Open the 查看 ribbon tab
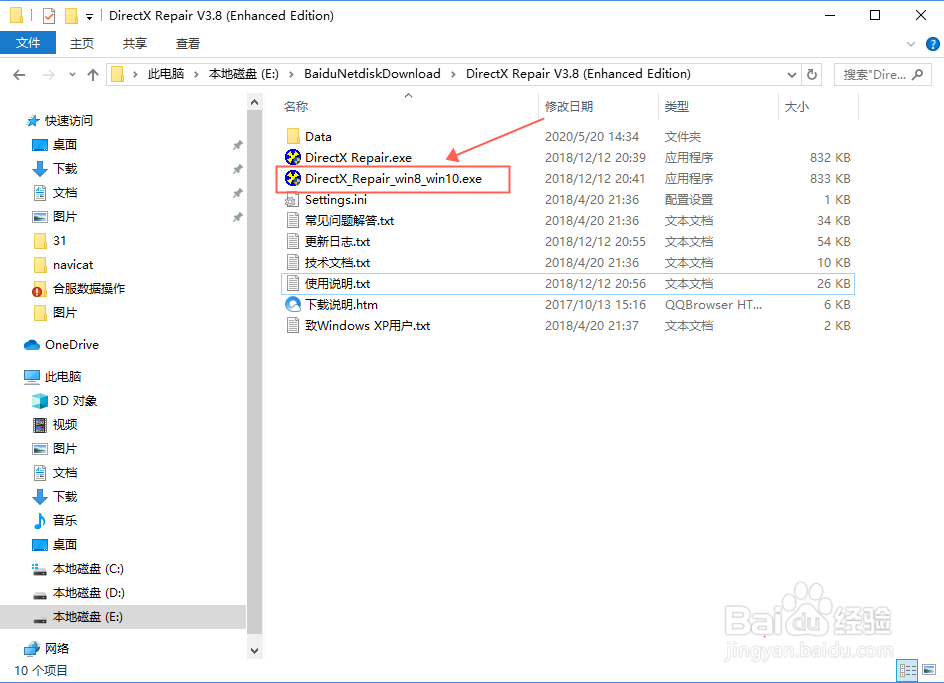 (x=188, y=43)
